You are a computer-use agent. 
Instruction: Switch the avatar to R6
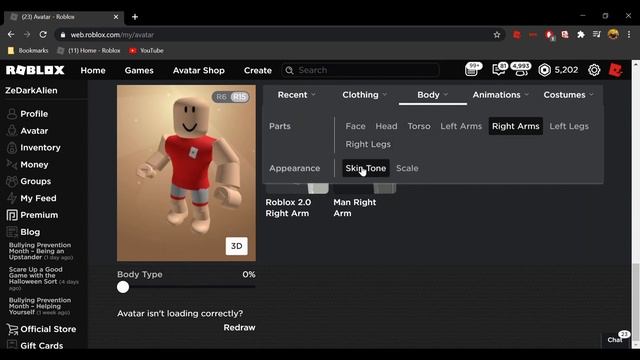click(x=221, y=97)
